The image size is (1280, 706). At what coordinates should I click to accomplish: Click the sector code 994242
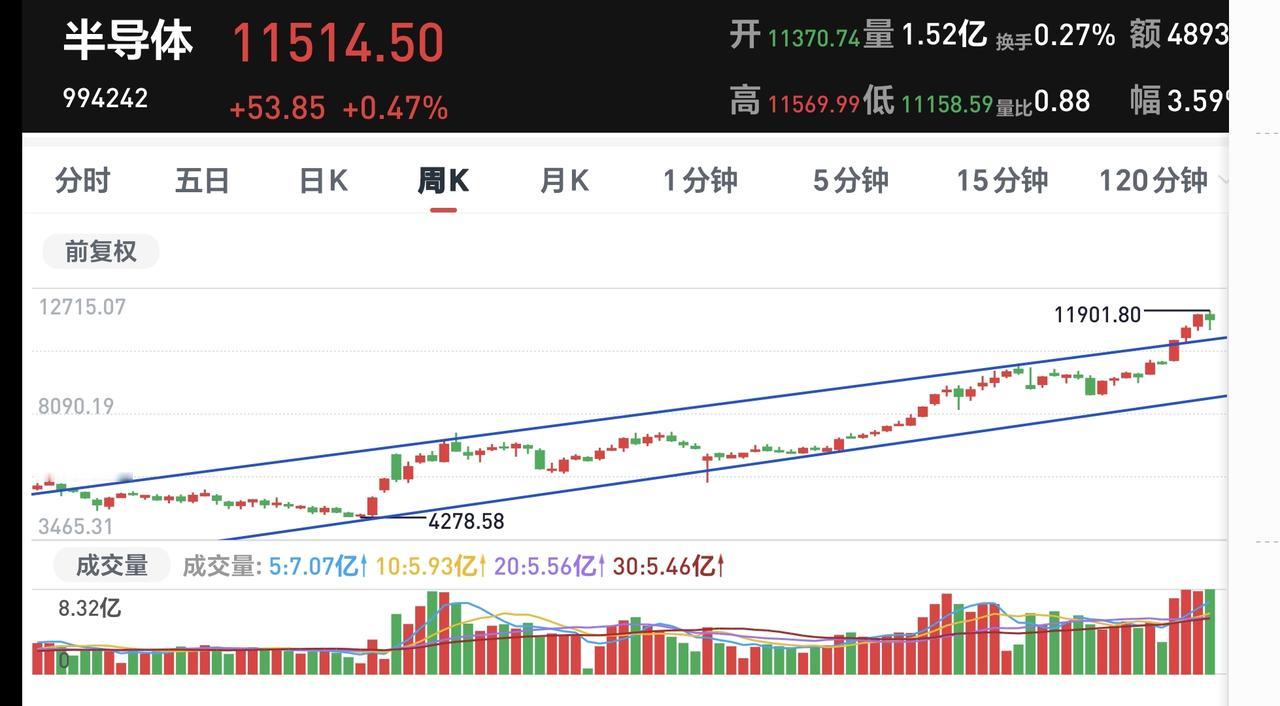(105, 98)
